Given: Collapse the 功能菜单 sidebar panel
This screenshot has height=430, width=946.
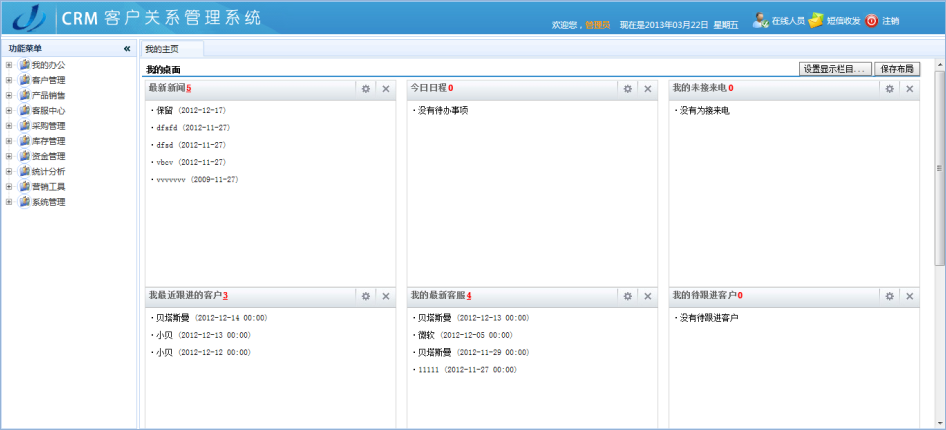Looking at the screenshot, I should [x=127, y=48].
